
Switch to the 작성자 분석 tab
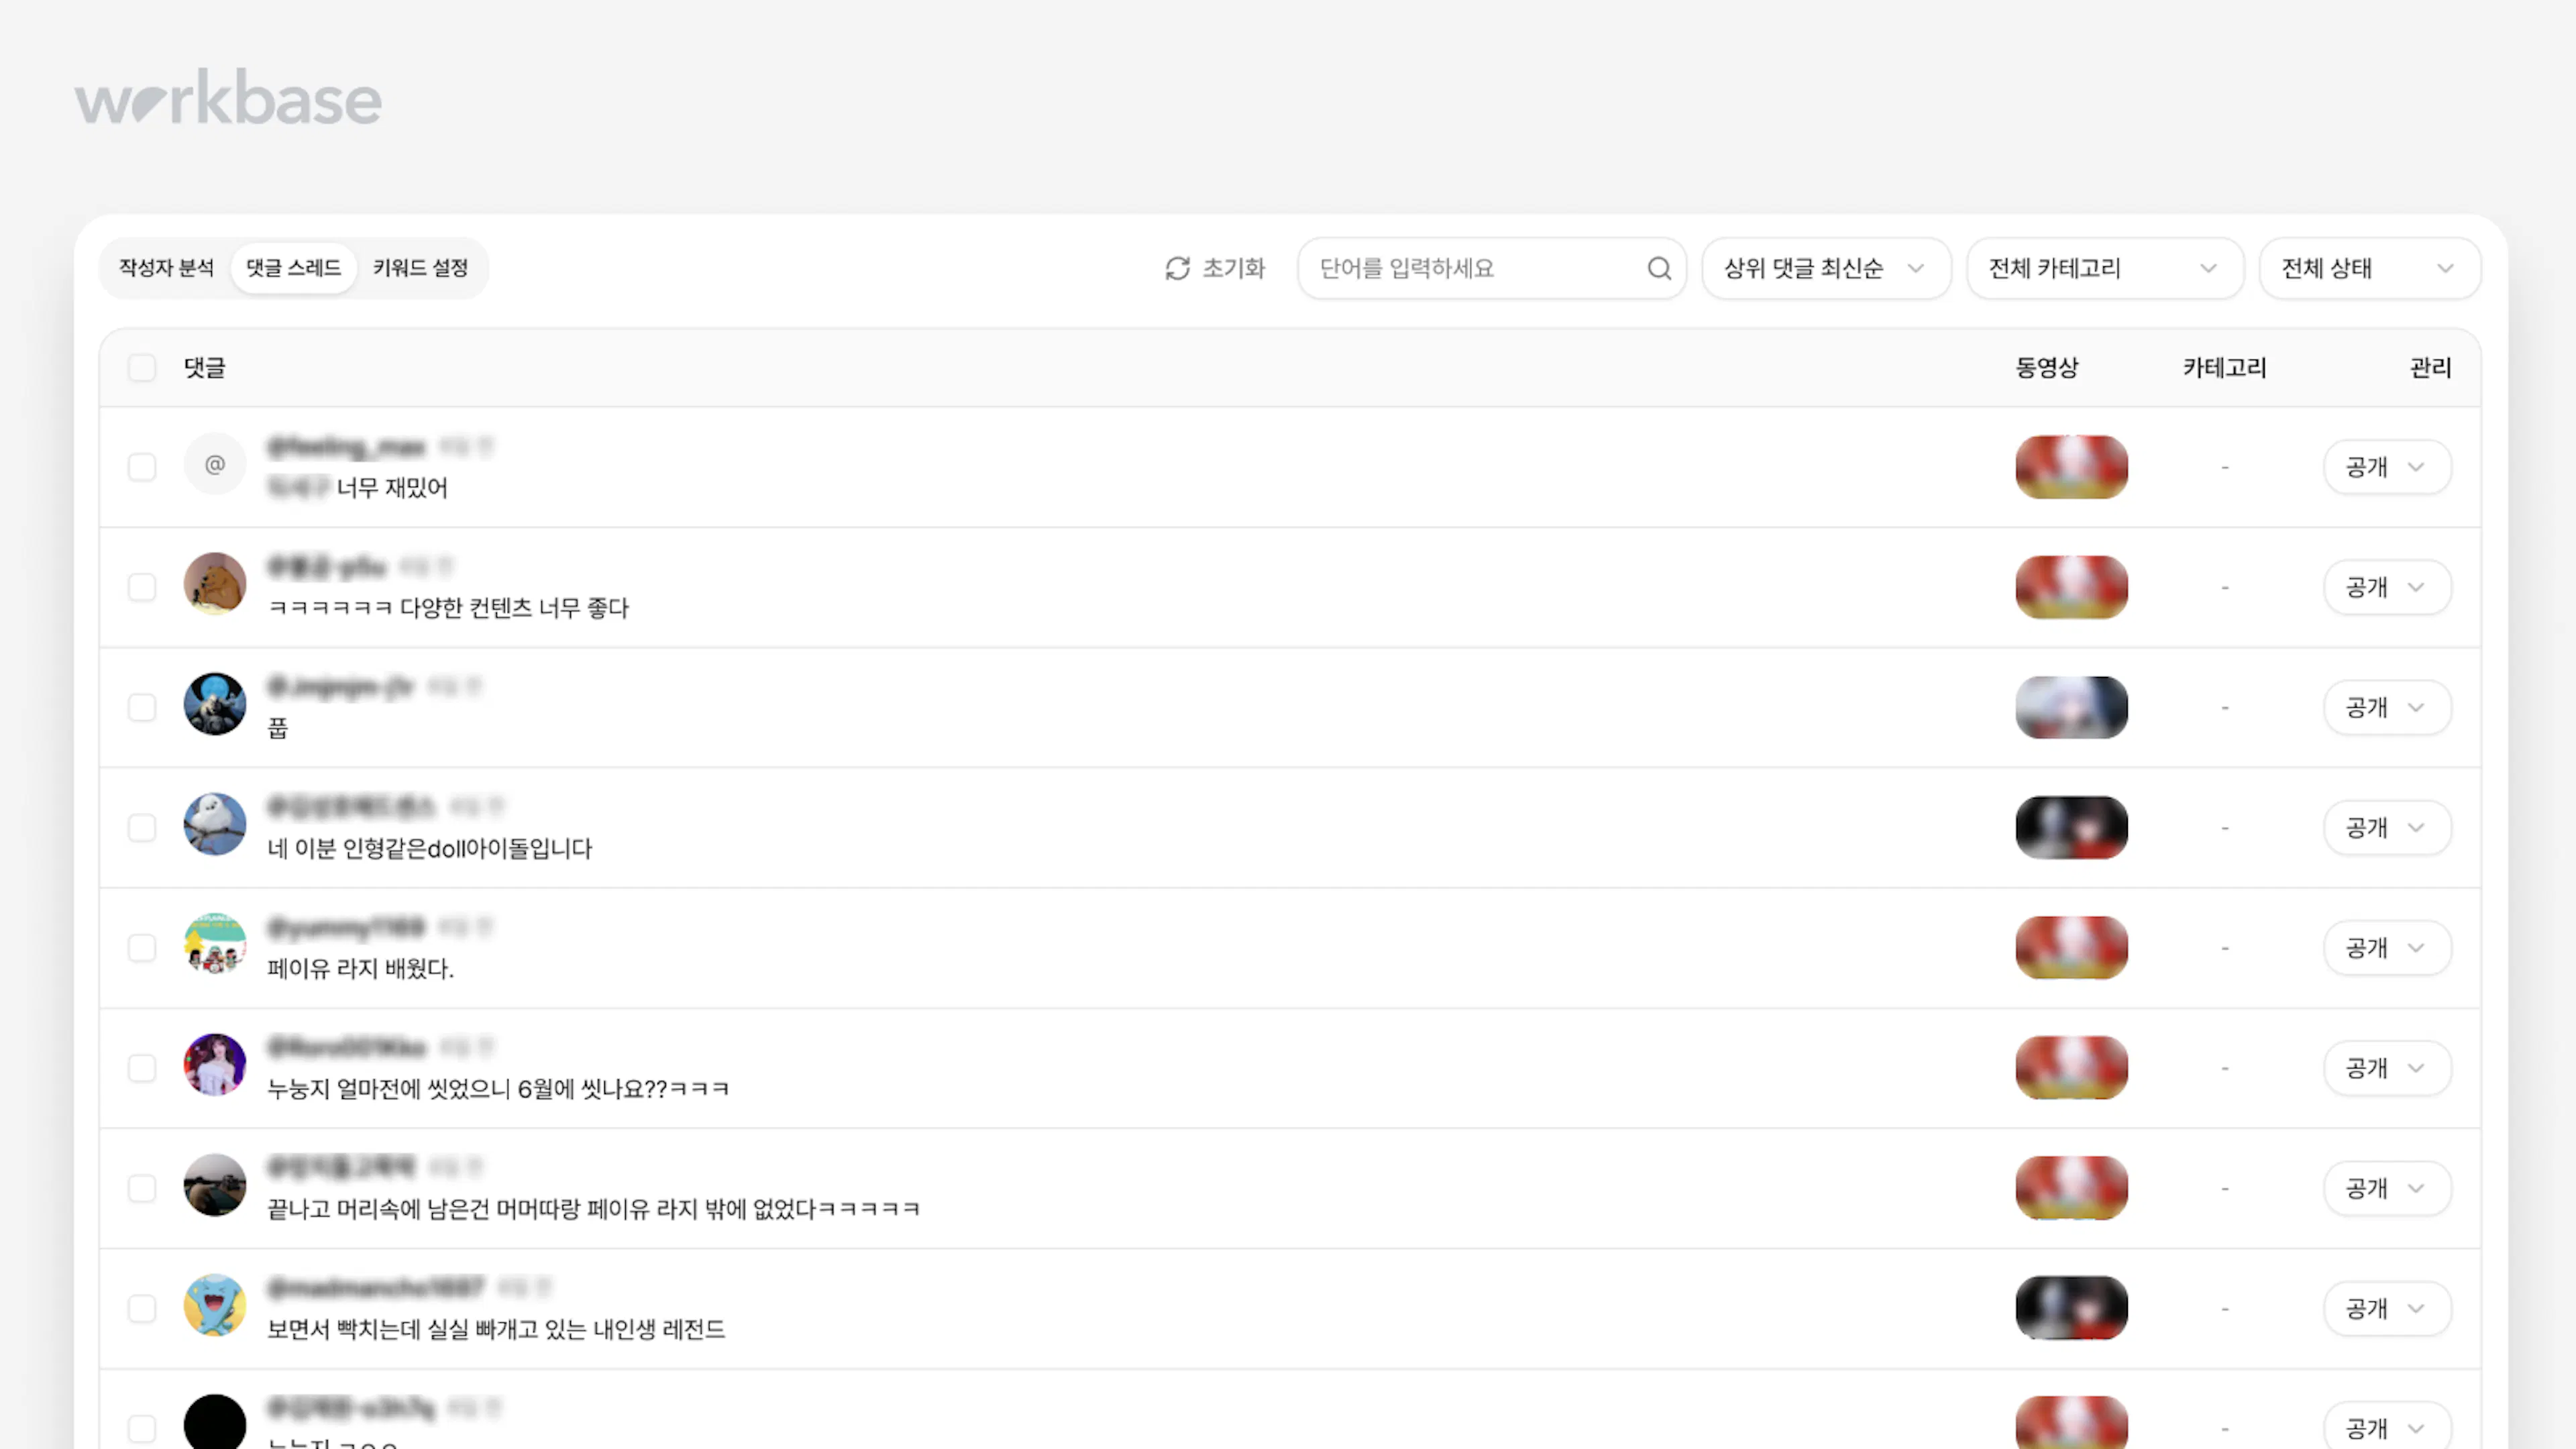pyautogui.click(x=166, y=268)
